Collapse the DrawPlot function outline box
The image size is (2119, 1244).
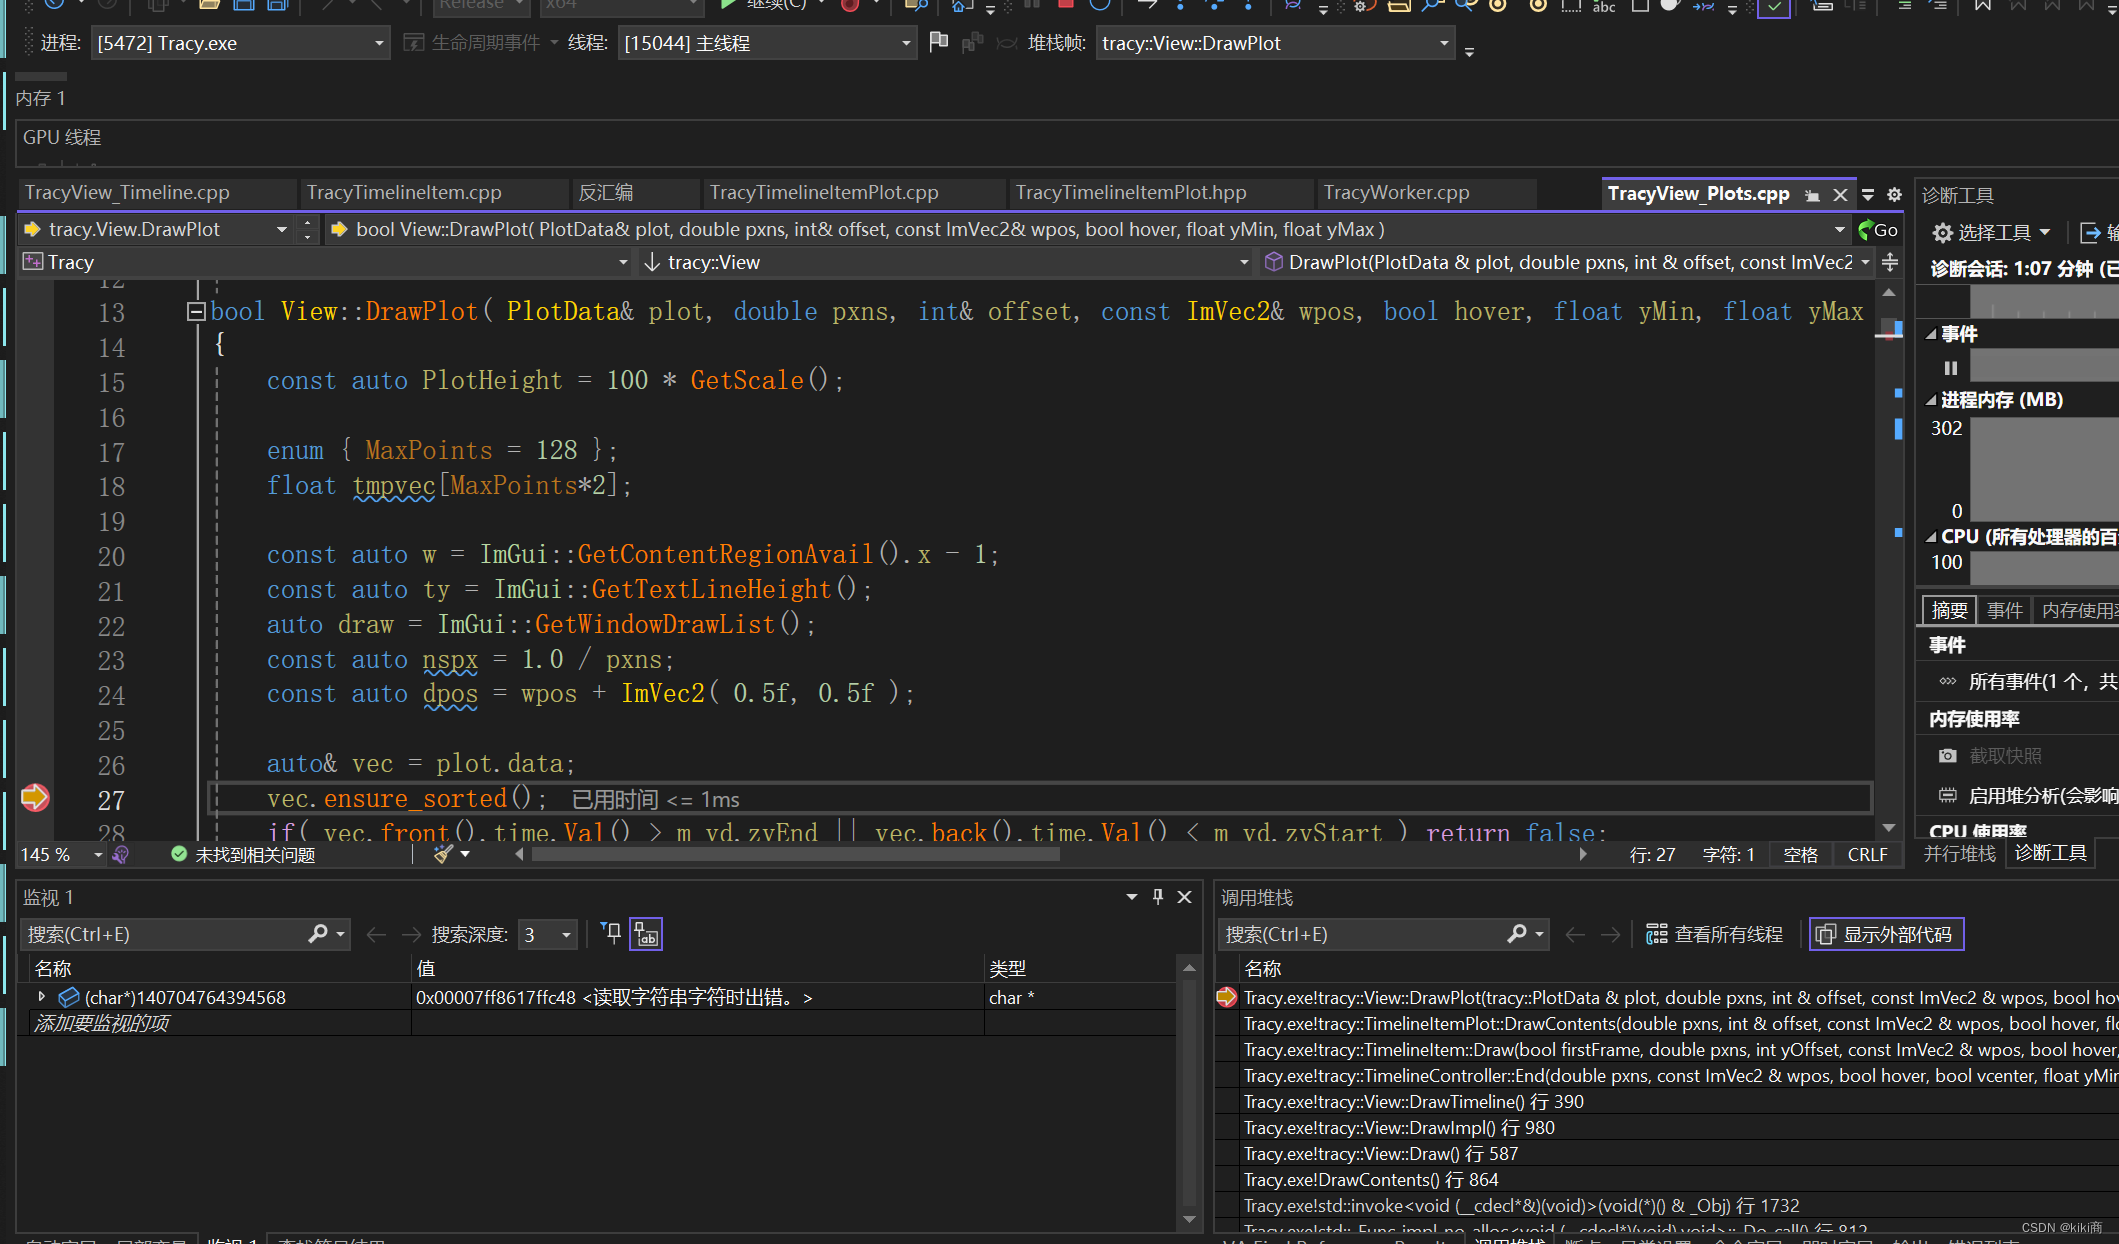196,311
